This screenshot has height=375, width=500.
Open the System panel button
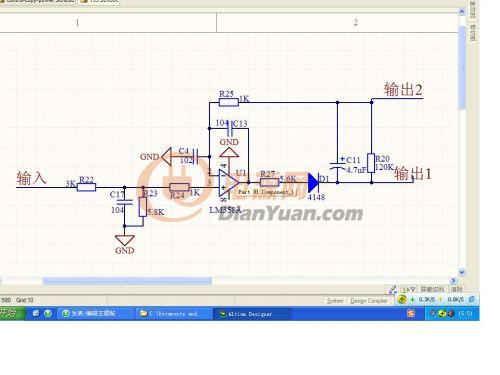click(x=335, y=301)
